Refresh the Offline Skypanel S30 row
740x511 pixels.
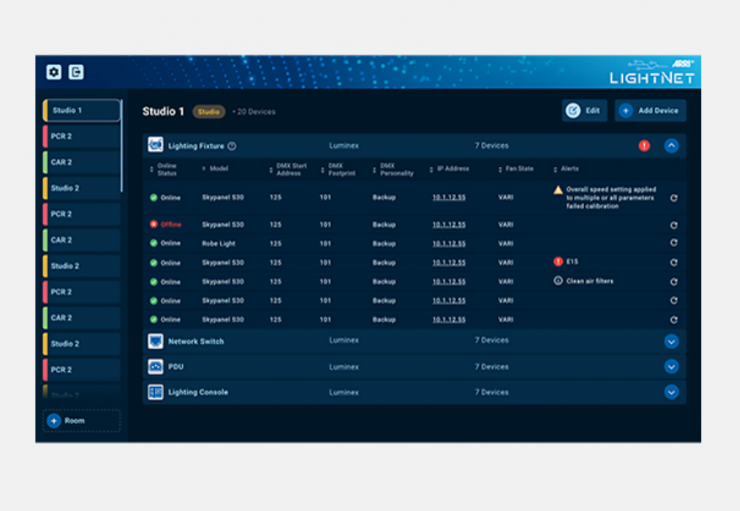(x=674, y=225)
